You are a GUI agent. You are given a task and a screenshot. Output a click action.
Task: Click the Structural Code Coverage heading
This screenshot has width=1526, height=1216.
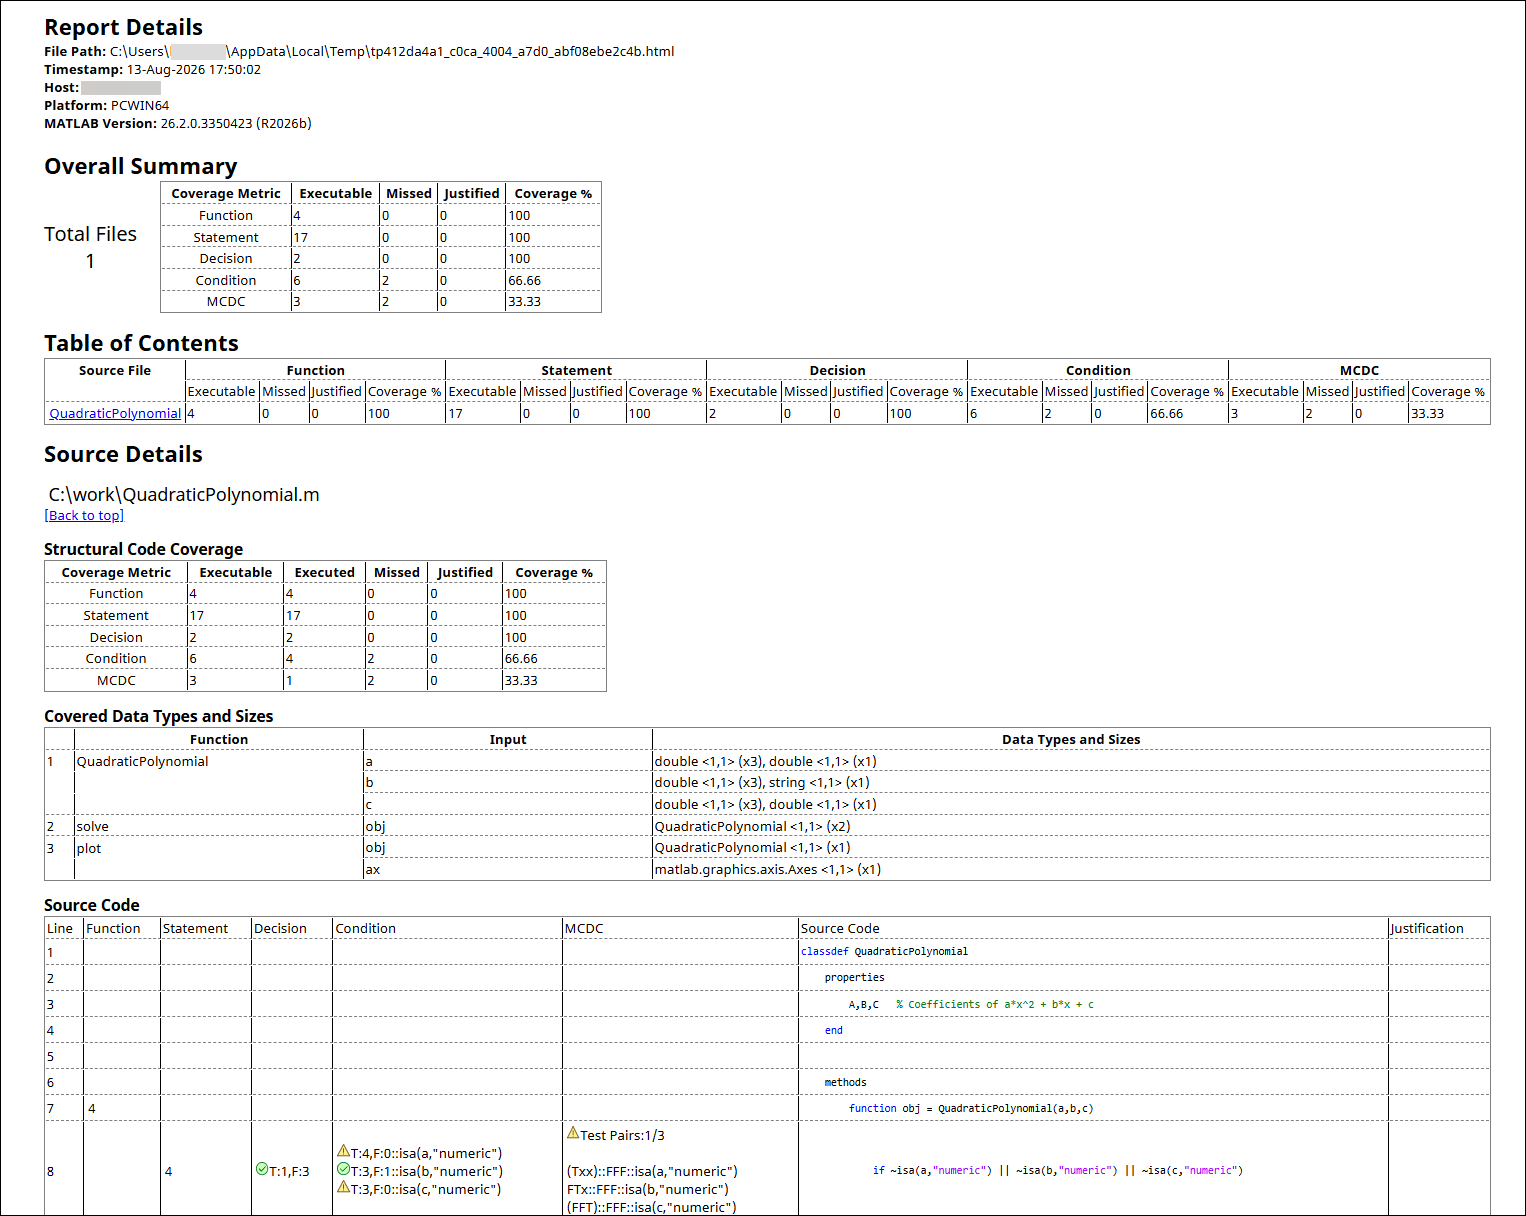(144, 549)
